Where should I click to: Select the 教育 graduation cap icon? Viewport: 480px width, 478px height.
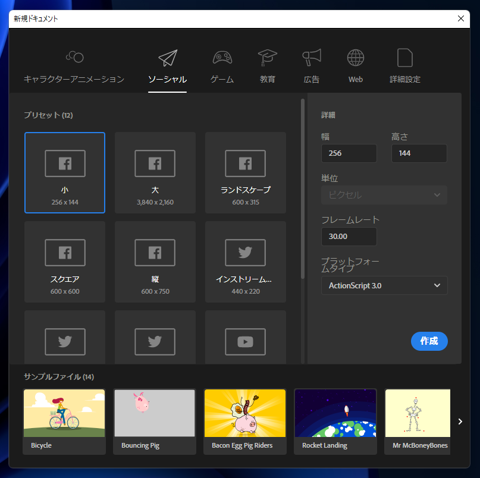267,57
